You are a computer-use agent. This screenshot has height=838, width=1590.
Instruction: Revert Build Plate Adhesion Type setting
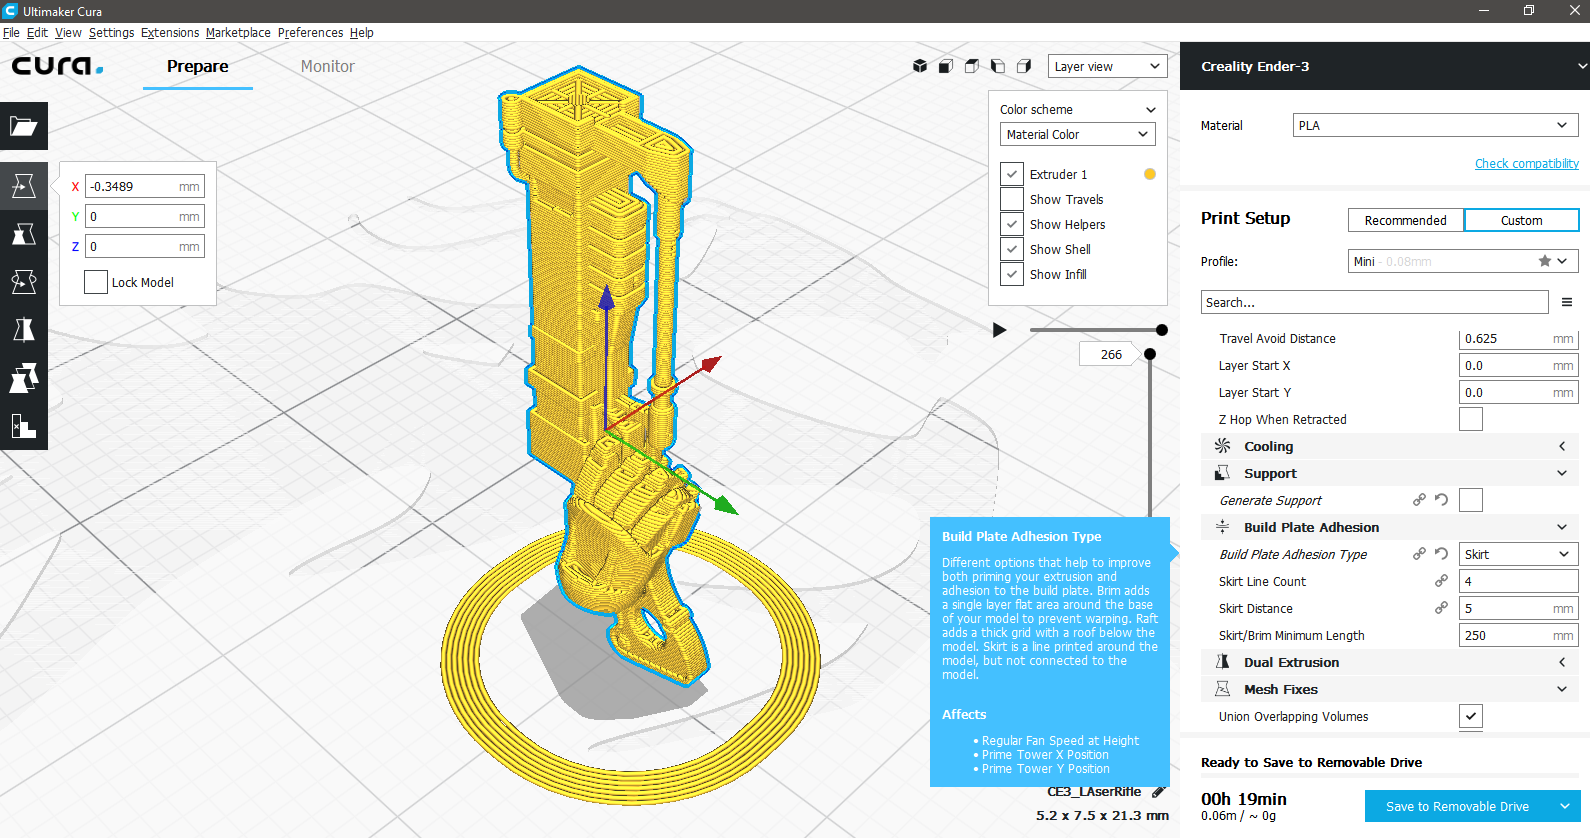pyautogui.click(x=1441, y=554)
